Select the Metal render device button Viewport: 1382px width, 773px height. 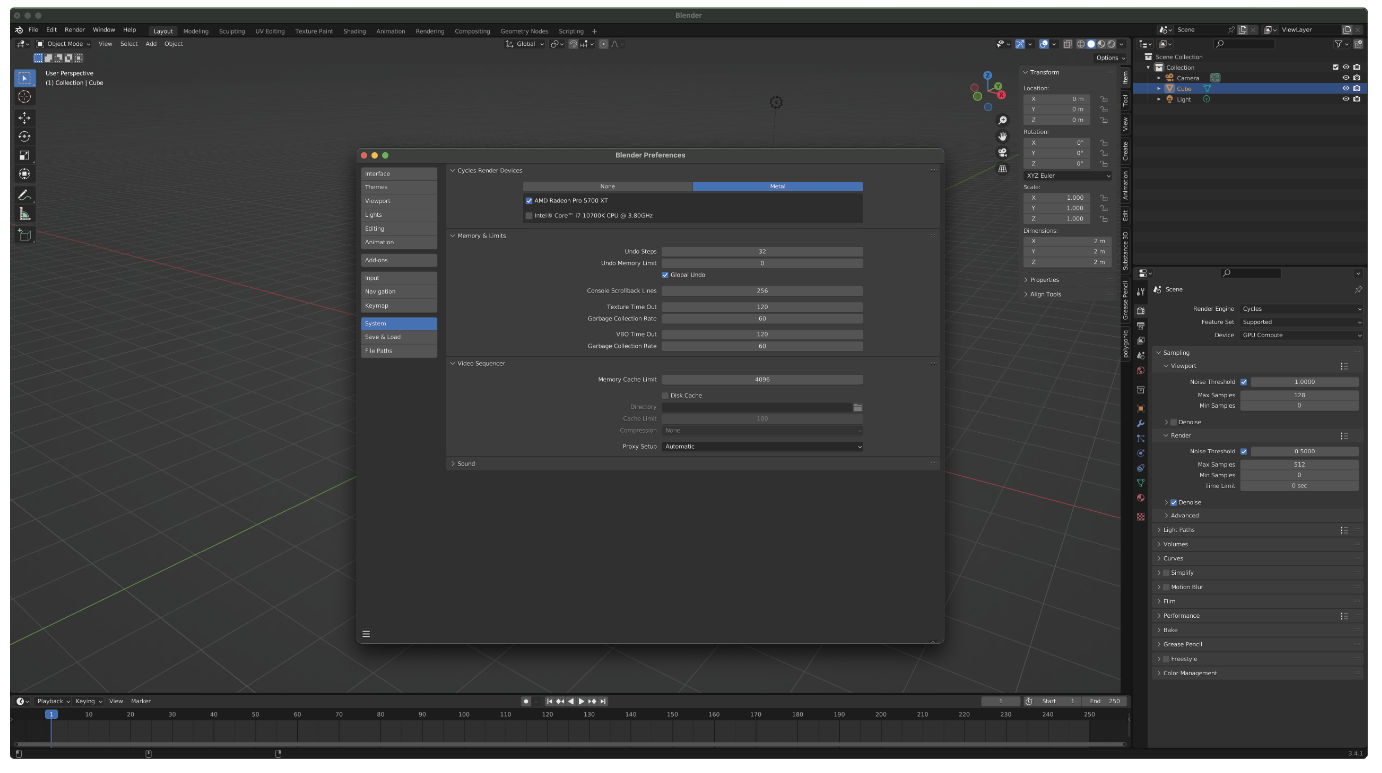coord(777,186)
